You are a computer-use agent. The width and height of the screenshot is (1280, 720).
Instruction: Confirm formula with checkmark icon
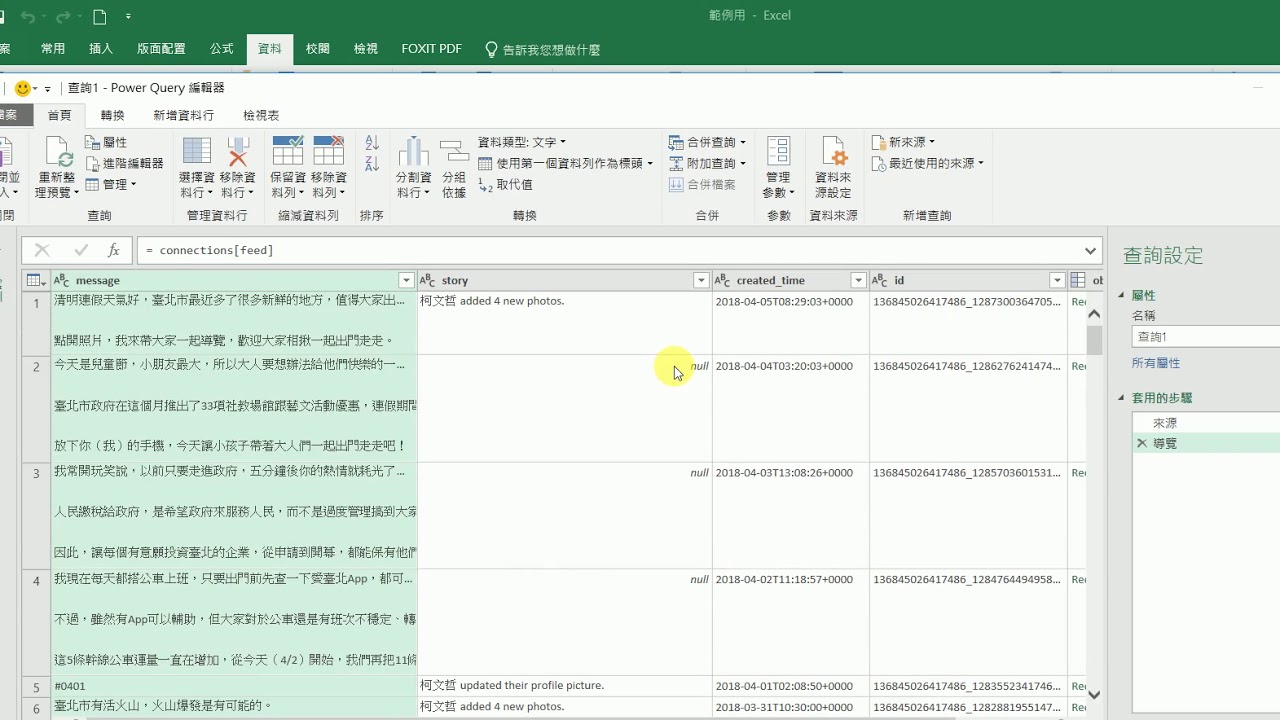(81, 250)
